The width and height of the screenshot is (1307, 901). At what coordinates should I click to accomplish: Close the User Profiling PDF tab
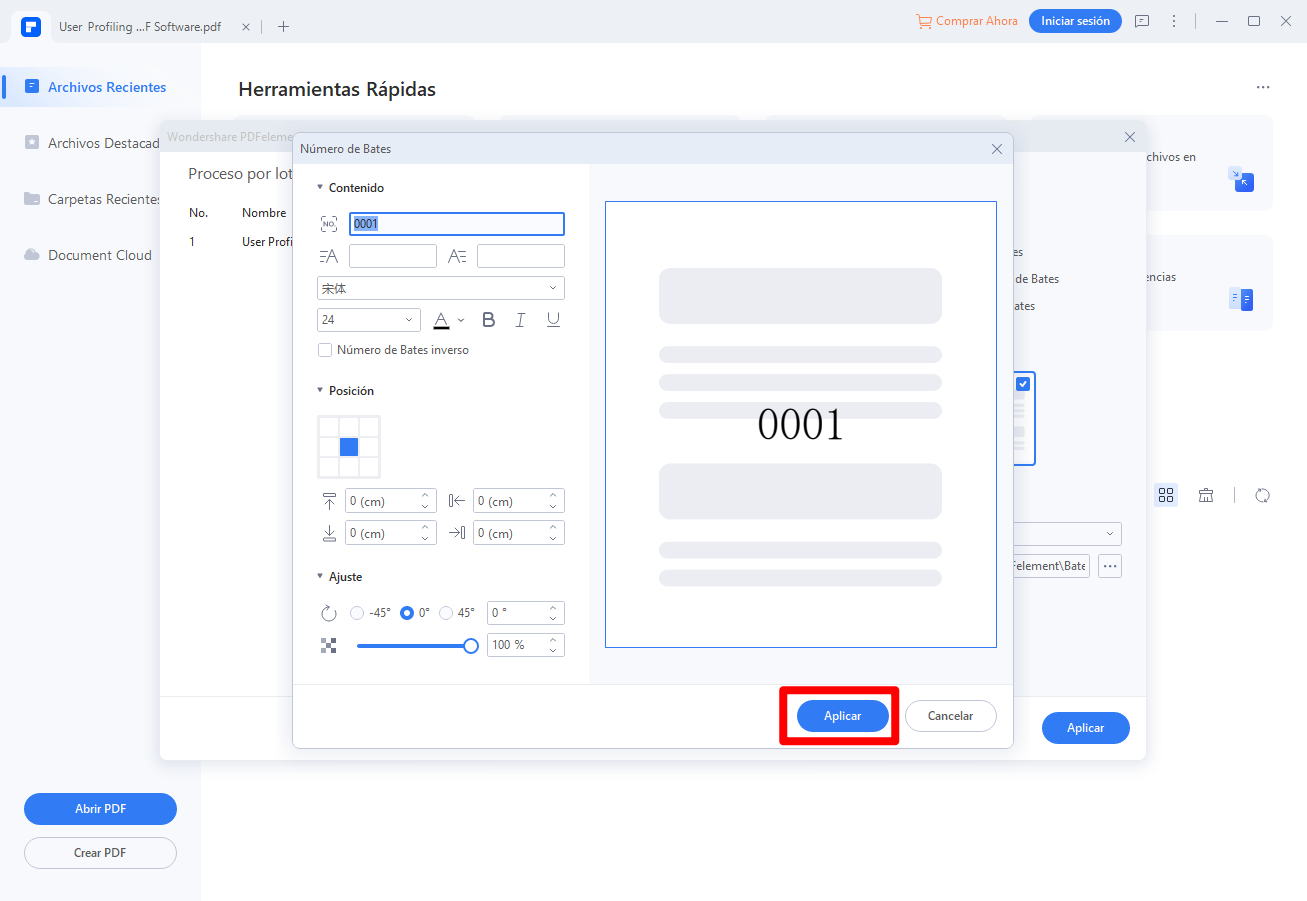tap(246, 27)
